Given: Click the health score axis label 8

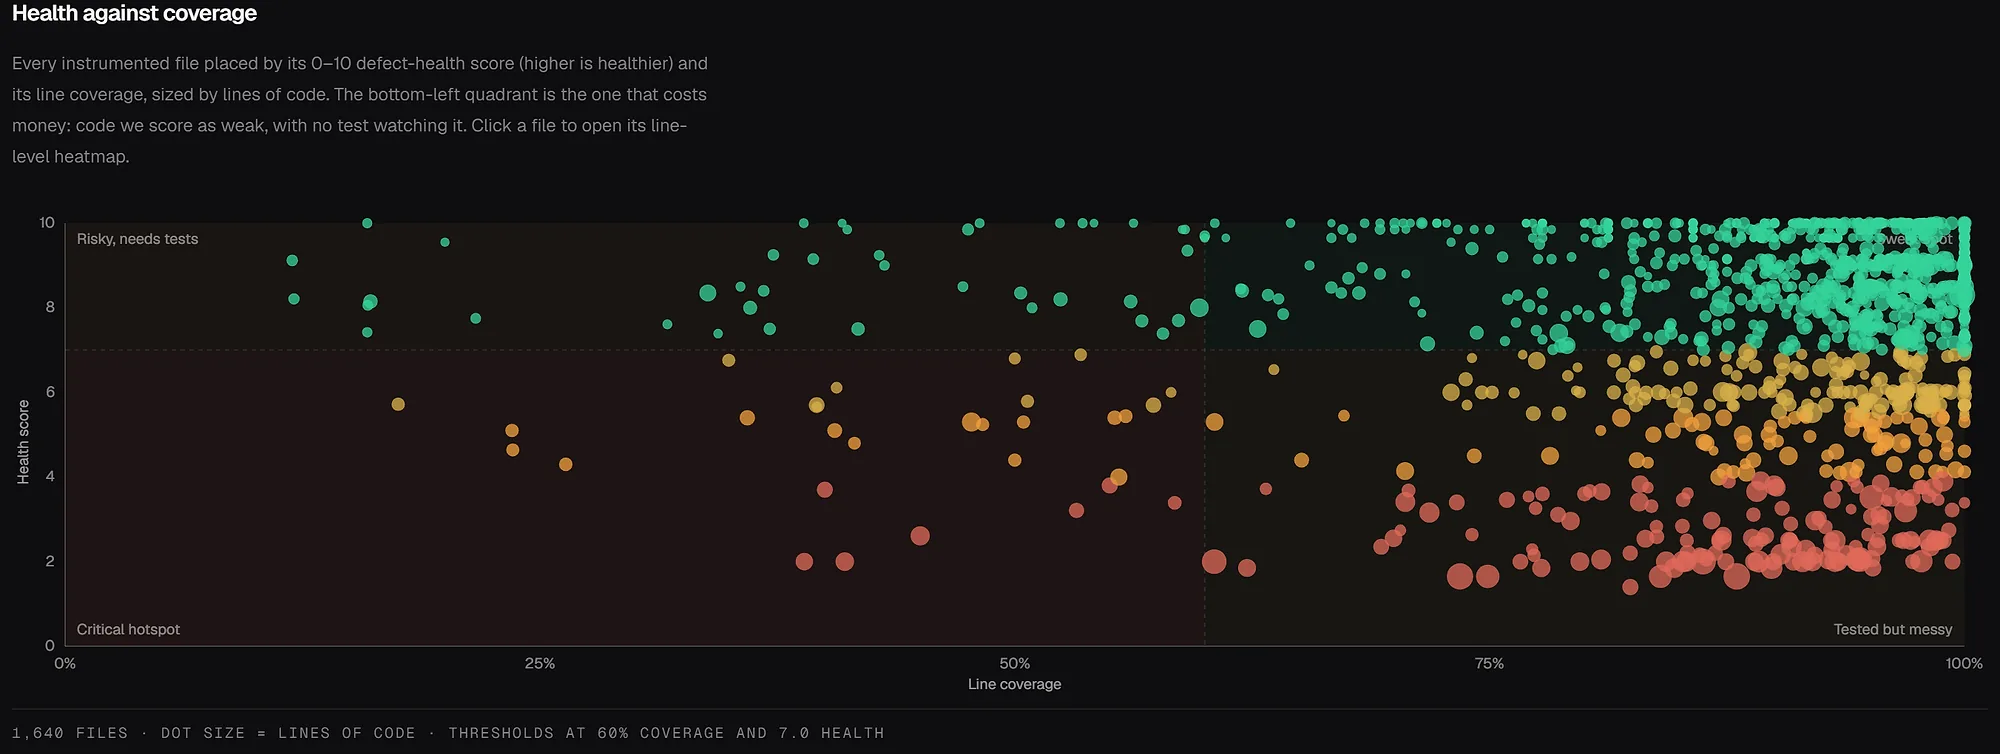Looking at the screenshot, I should click(x=50, y=307).
